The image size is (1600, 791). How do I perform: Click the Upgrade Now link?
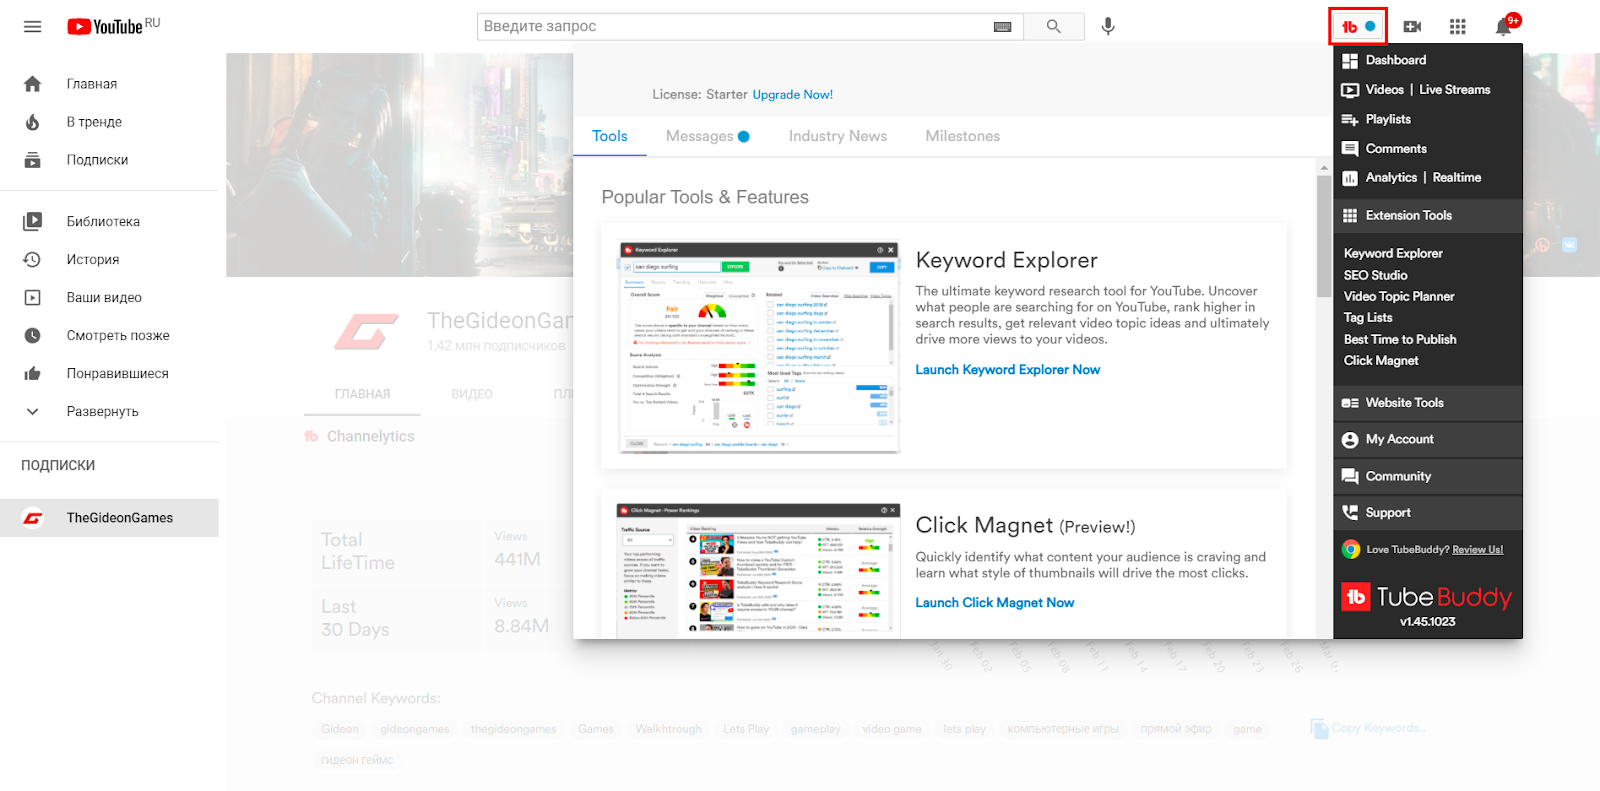(x=792, y=95)
